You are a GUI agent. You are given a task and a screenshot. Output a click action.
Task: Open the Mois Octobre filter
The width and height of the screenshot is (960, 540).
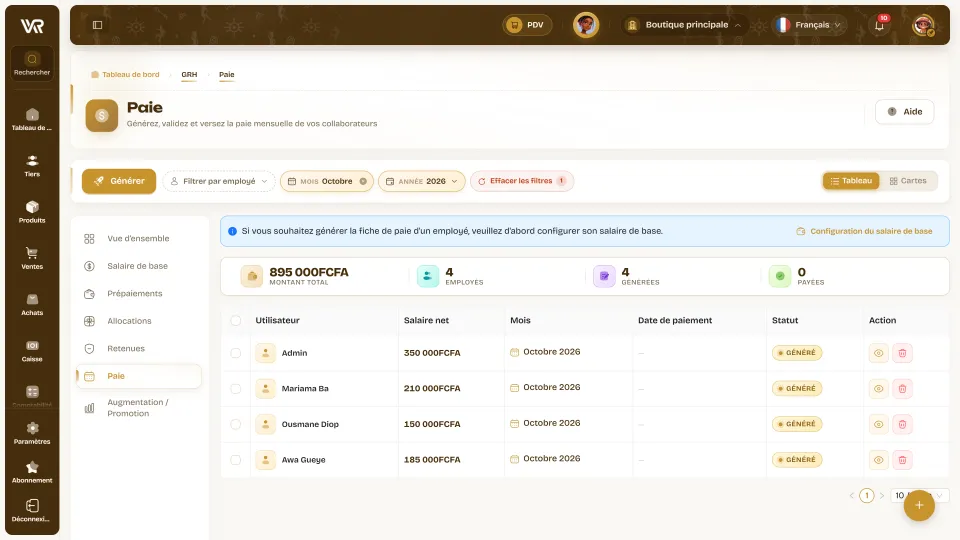click(326, 181)
